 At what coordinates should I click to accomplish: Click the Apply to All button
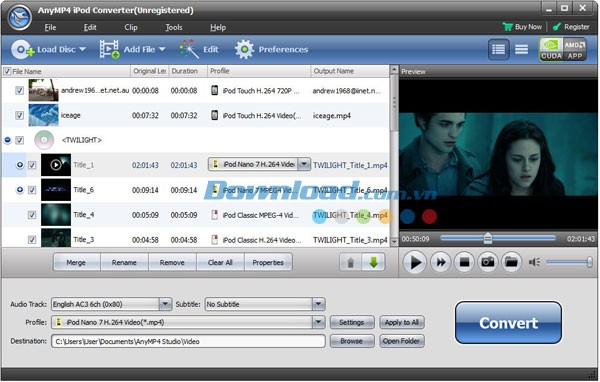click(x=401, y=322)
